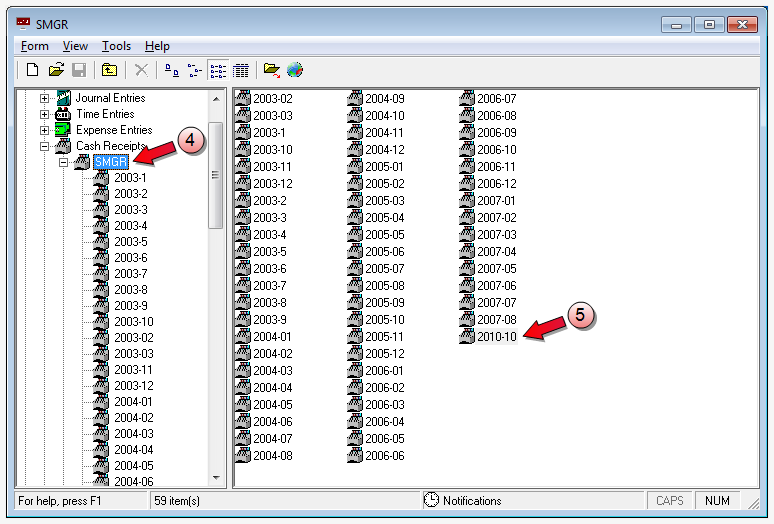Click the tree vertical scrollbar thumb
The width and height of the screenshot is (774, 524).
point(215,175)
